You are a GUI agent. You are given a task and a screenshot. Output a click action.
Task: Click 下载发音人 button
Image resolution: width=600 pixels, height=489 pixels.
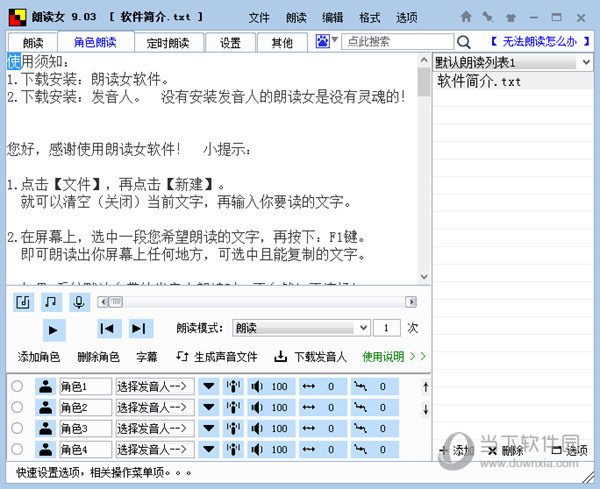tap(310, 357)
